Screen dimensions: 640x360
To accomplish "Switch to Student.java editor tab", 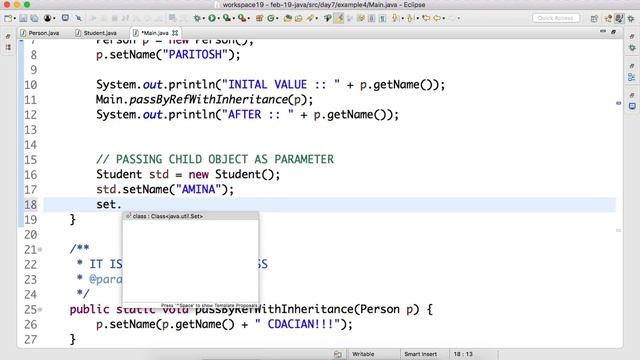I will click(x=96, y=33).
